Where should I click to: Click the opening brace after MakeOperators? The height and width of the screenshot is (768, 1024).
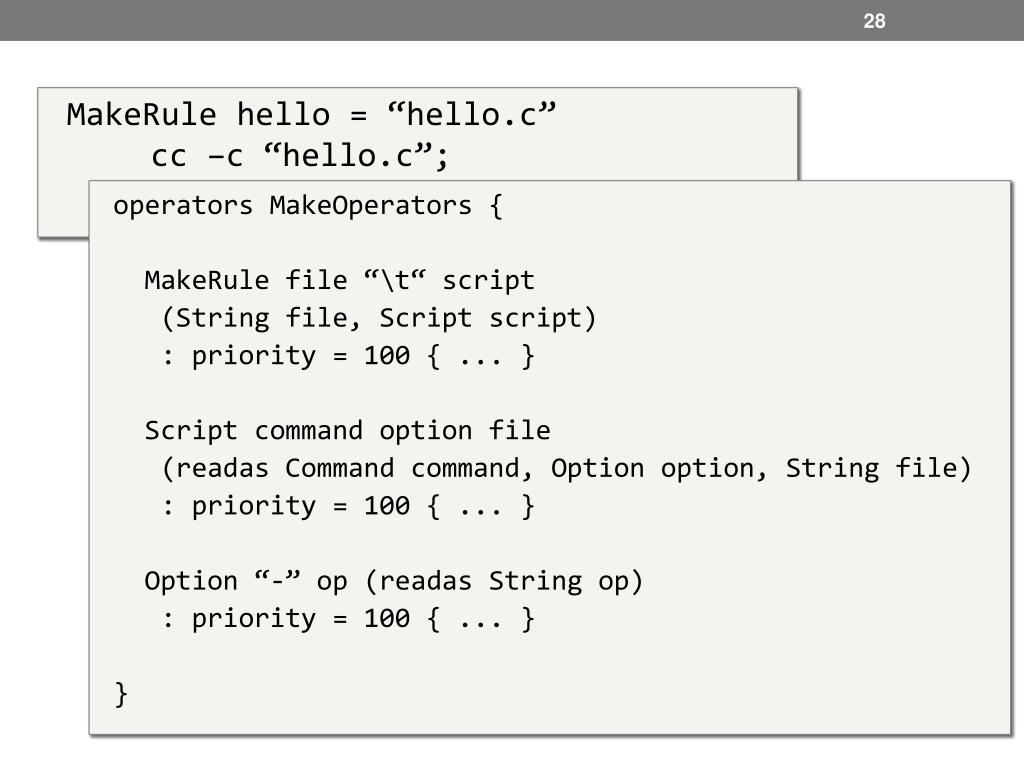tap(496, 206)
